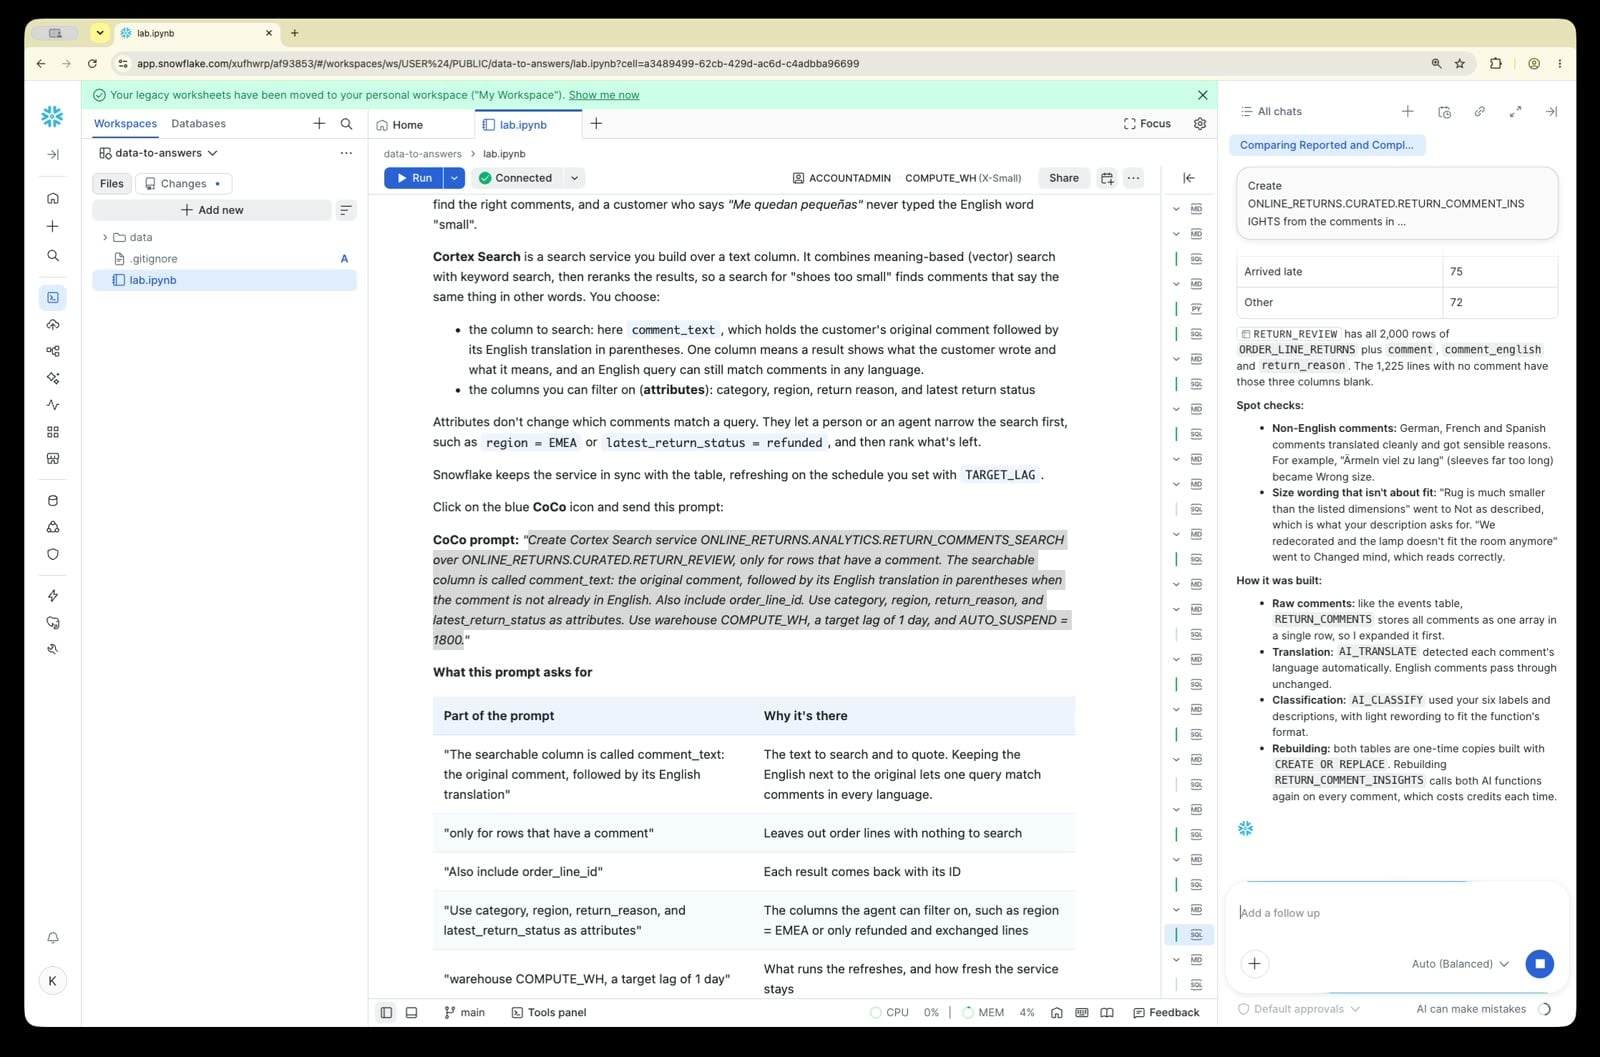The height and width of the screenshot is (1057, 1600).
Task: Open chat history clock icon
Action: pos(1444,111)
